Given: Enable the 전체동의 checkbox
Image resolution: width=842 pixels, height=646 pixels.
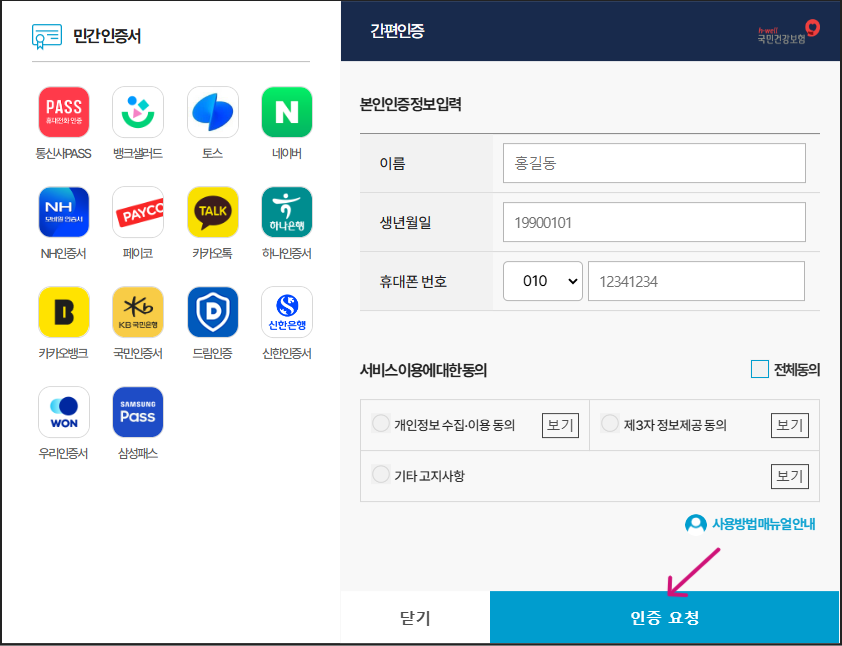Looking at the screenshot, I should point(758,369).
